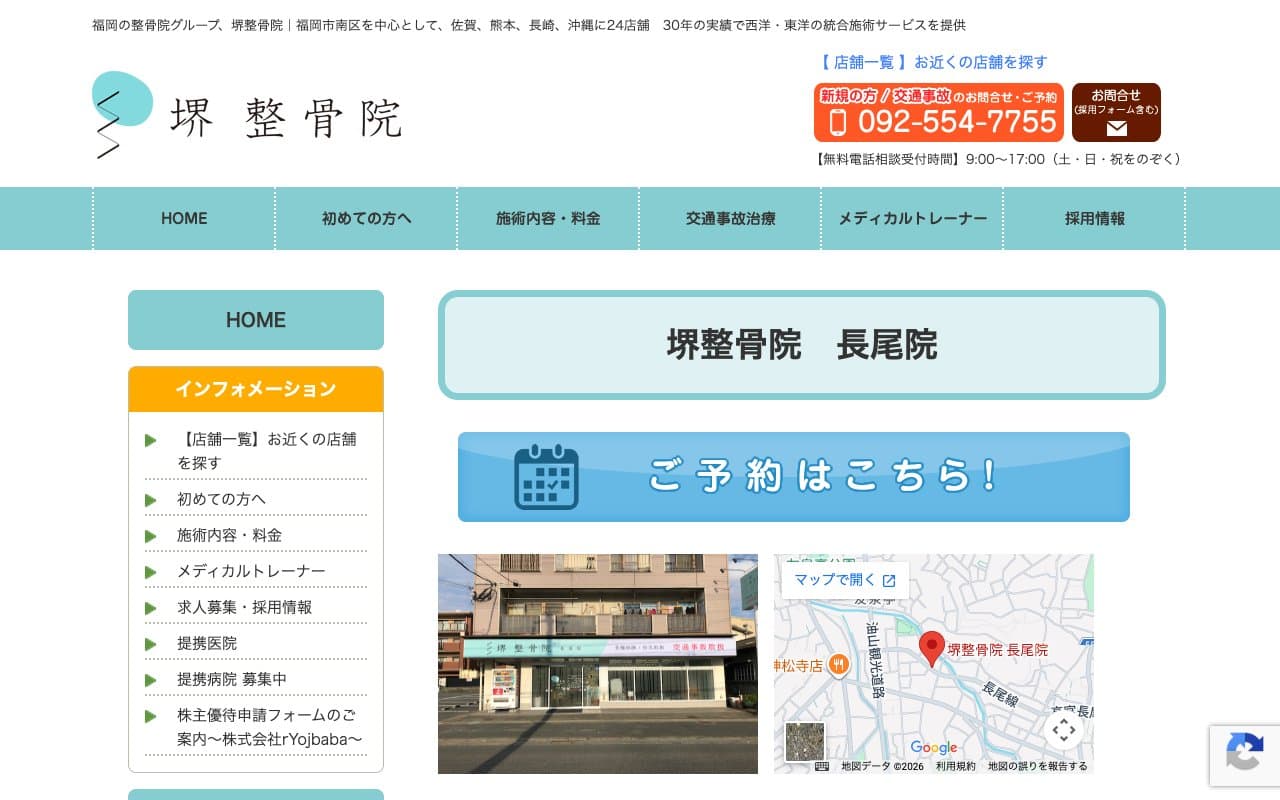Viewport: 1280px width, 800px height.
Task: Click the clinic exterior photo
Action: click(598, 664)
